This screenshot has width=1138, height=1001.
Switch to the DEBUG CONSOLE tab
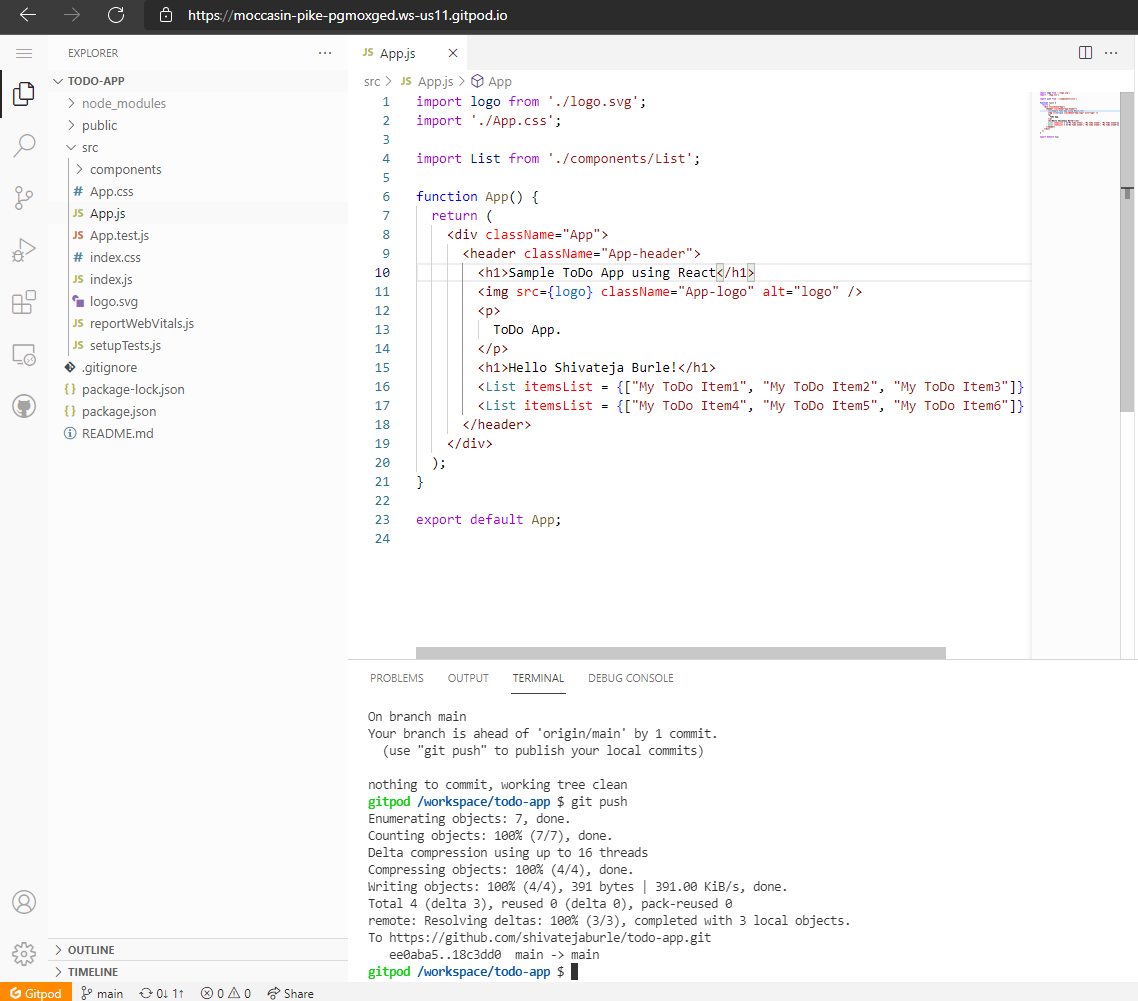[630, 678]
